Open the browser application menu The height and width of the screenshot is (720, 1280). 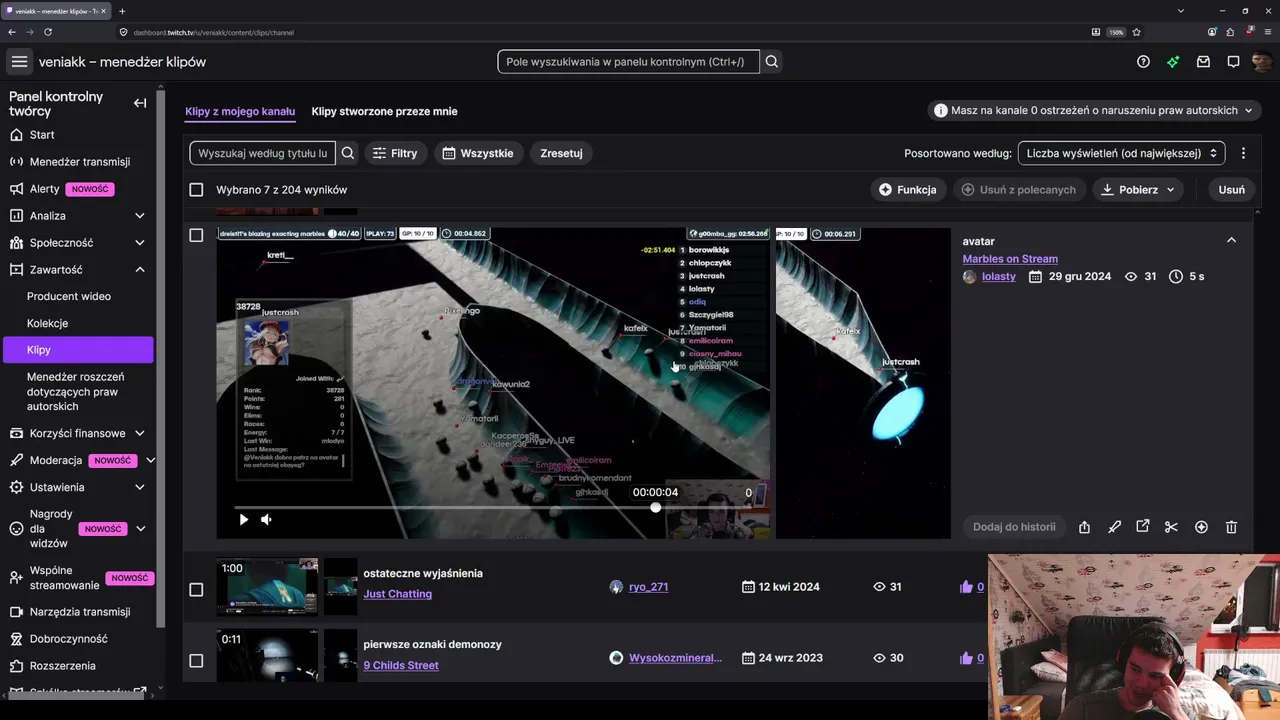pyautogui.click(x=1268, y=32)
